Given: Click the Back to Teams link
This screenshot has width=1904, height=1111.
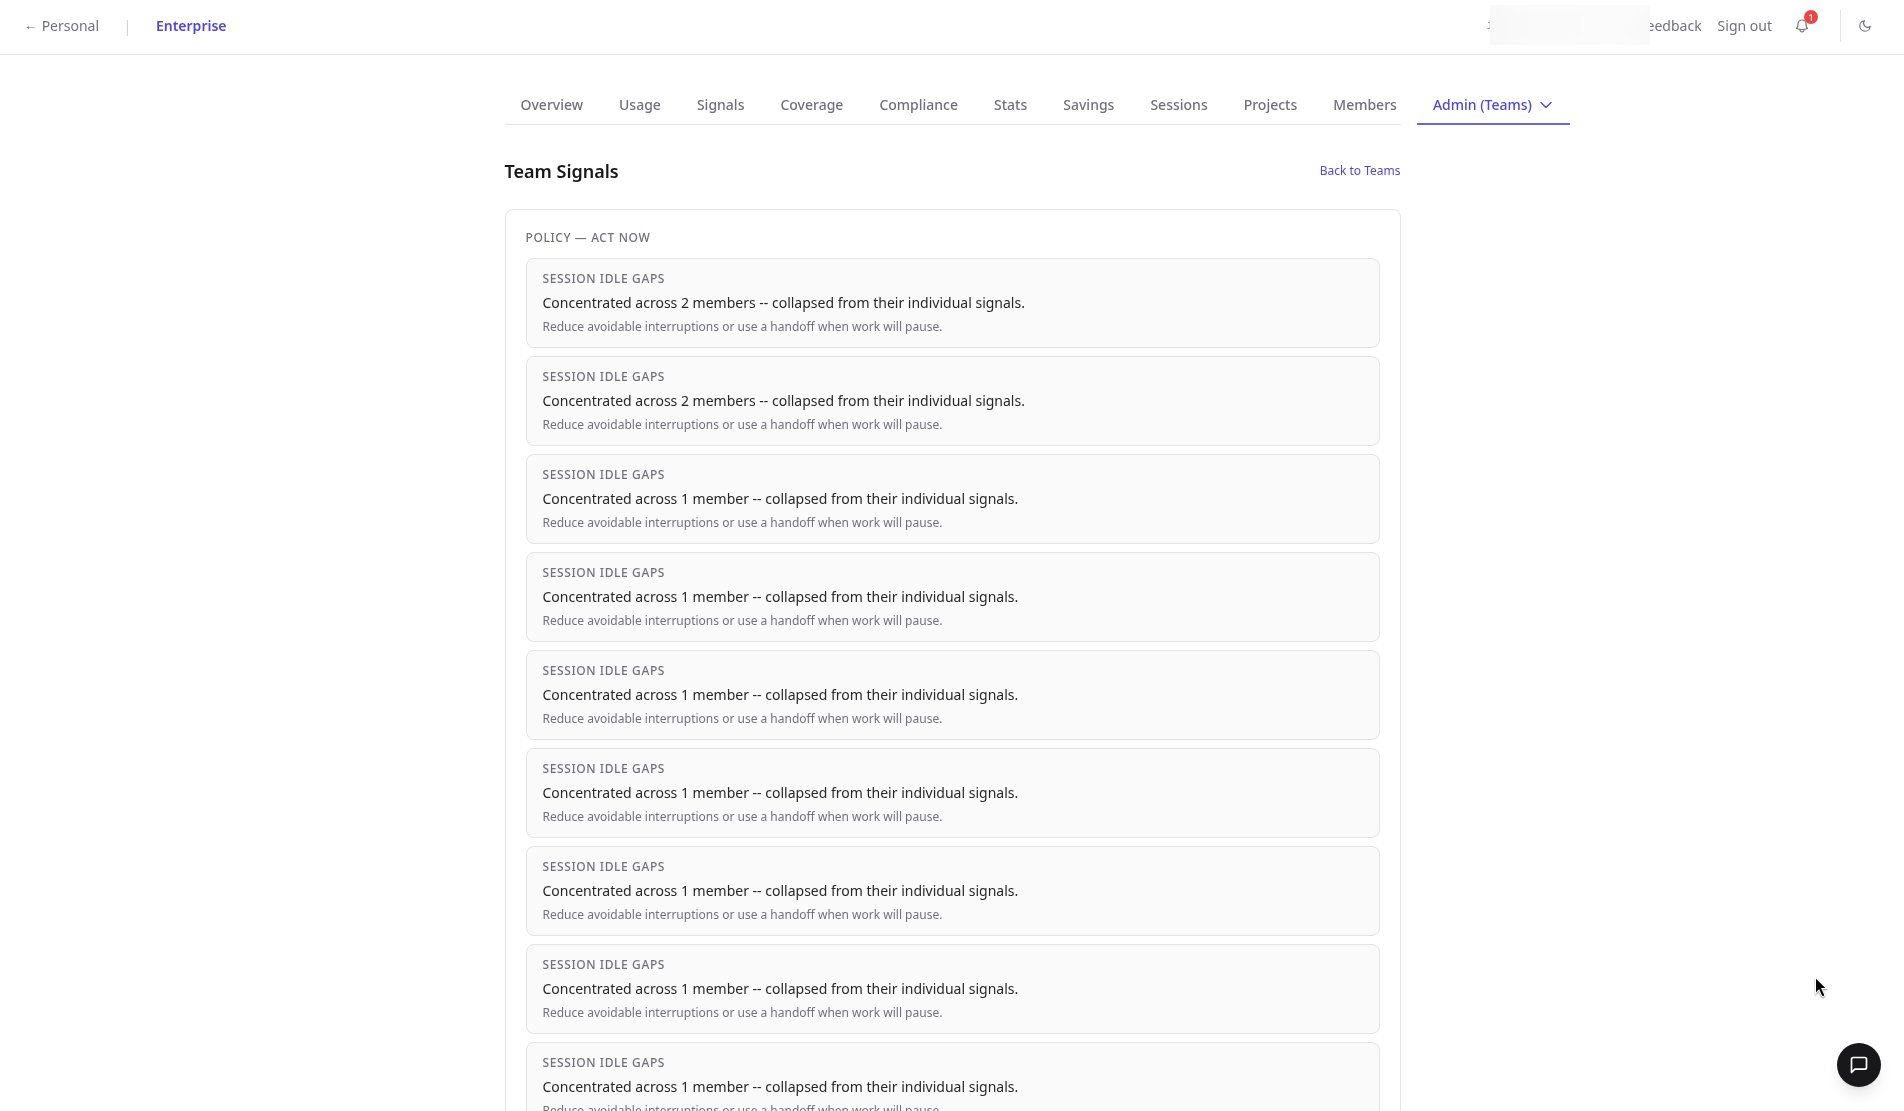Looking at the screenshot, I should click(x=1359, y=171).
